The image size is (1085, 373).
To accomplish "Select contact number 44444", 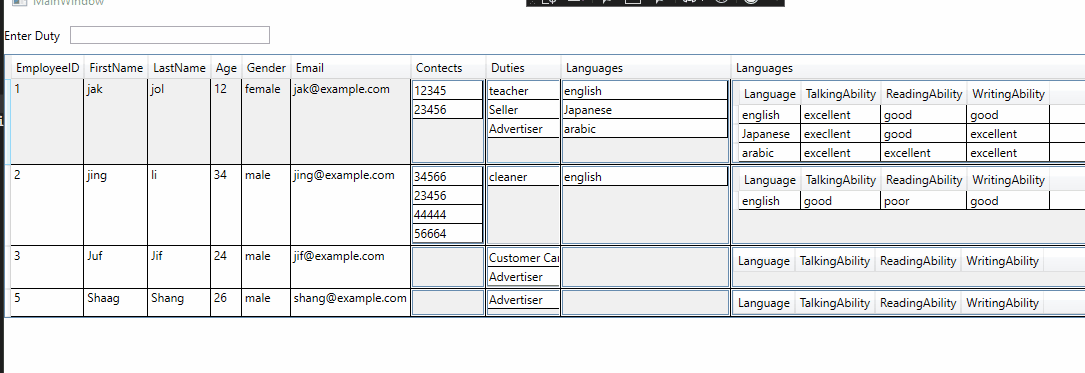I will 448,215.
